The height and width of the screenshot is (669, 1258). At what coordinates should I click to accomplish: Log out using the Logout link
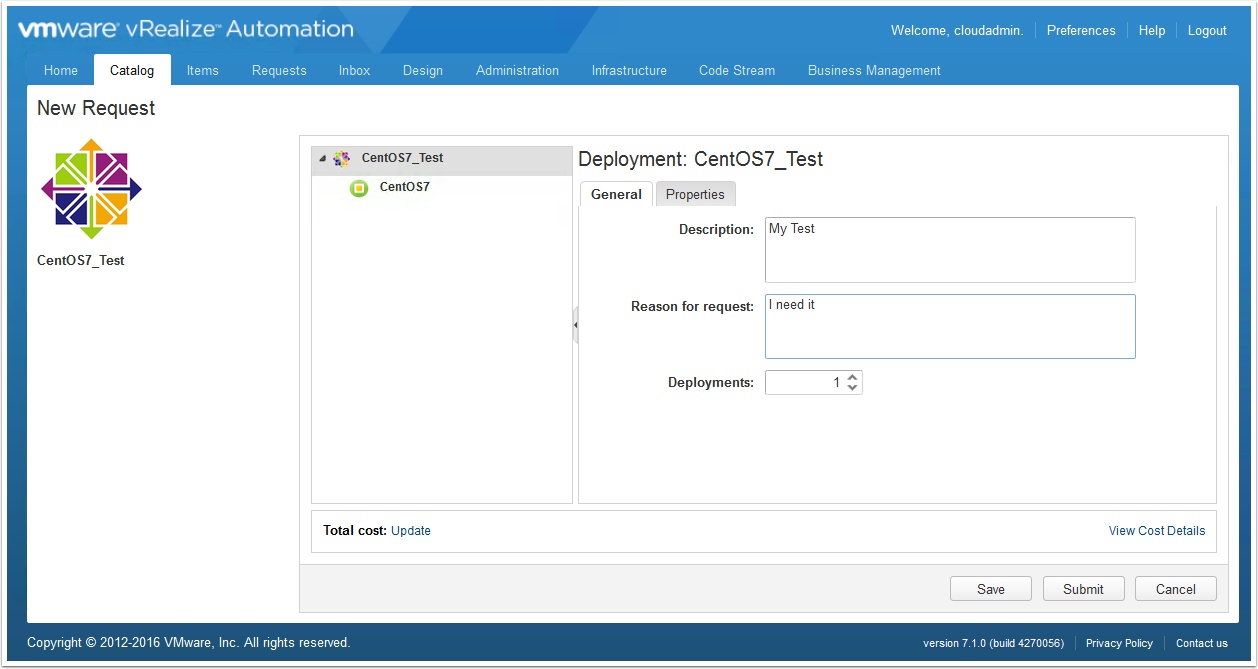tap(1207, 31)
